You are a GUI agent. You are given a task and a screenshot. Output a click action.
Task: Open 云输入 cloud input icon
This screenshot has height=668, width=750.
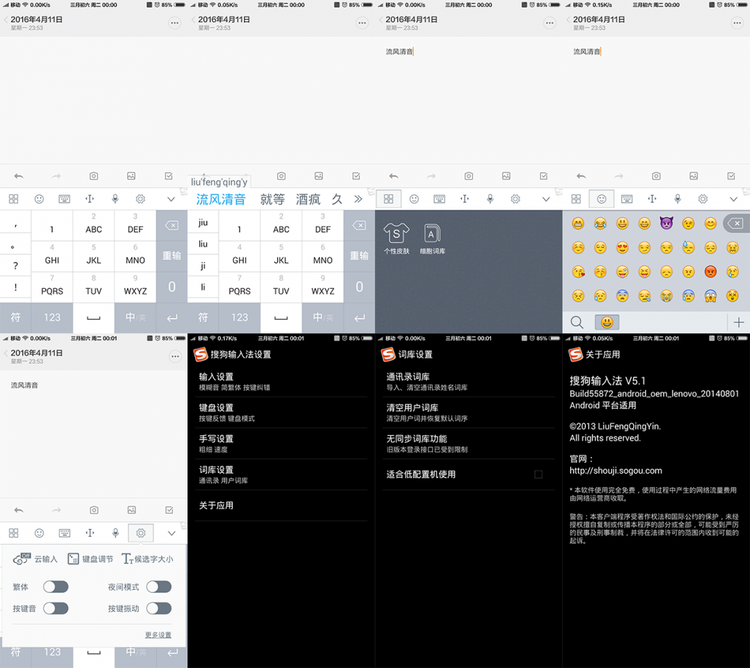(21, 559)
